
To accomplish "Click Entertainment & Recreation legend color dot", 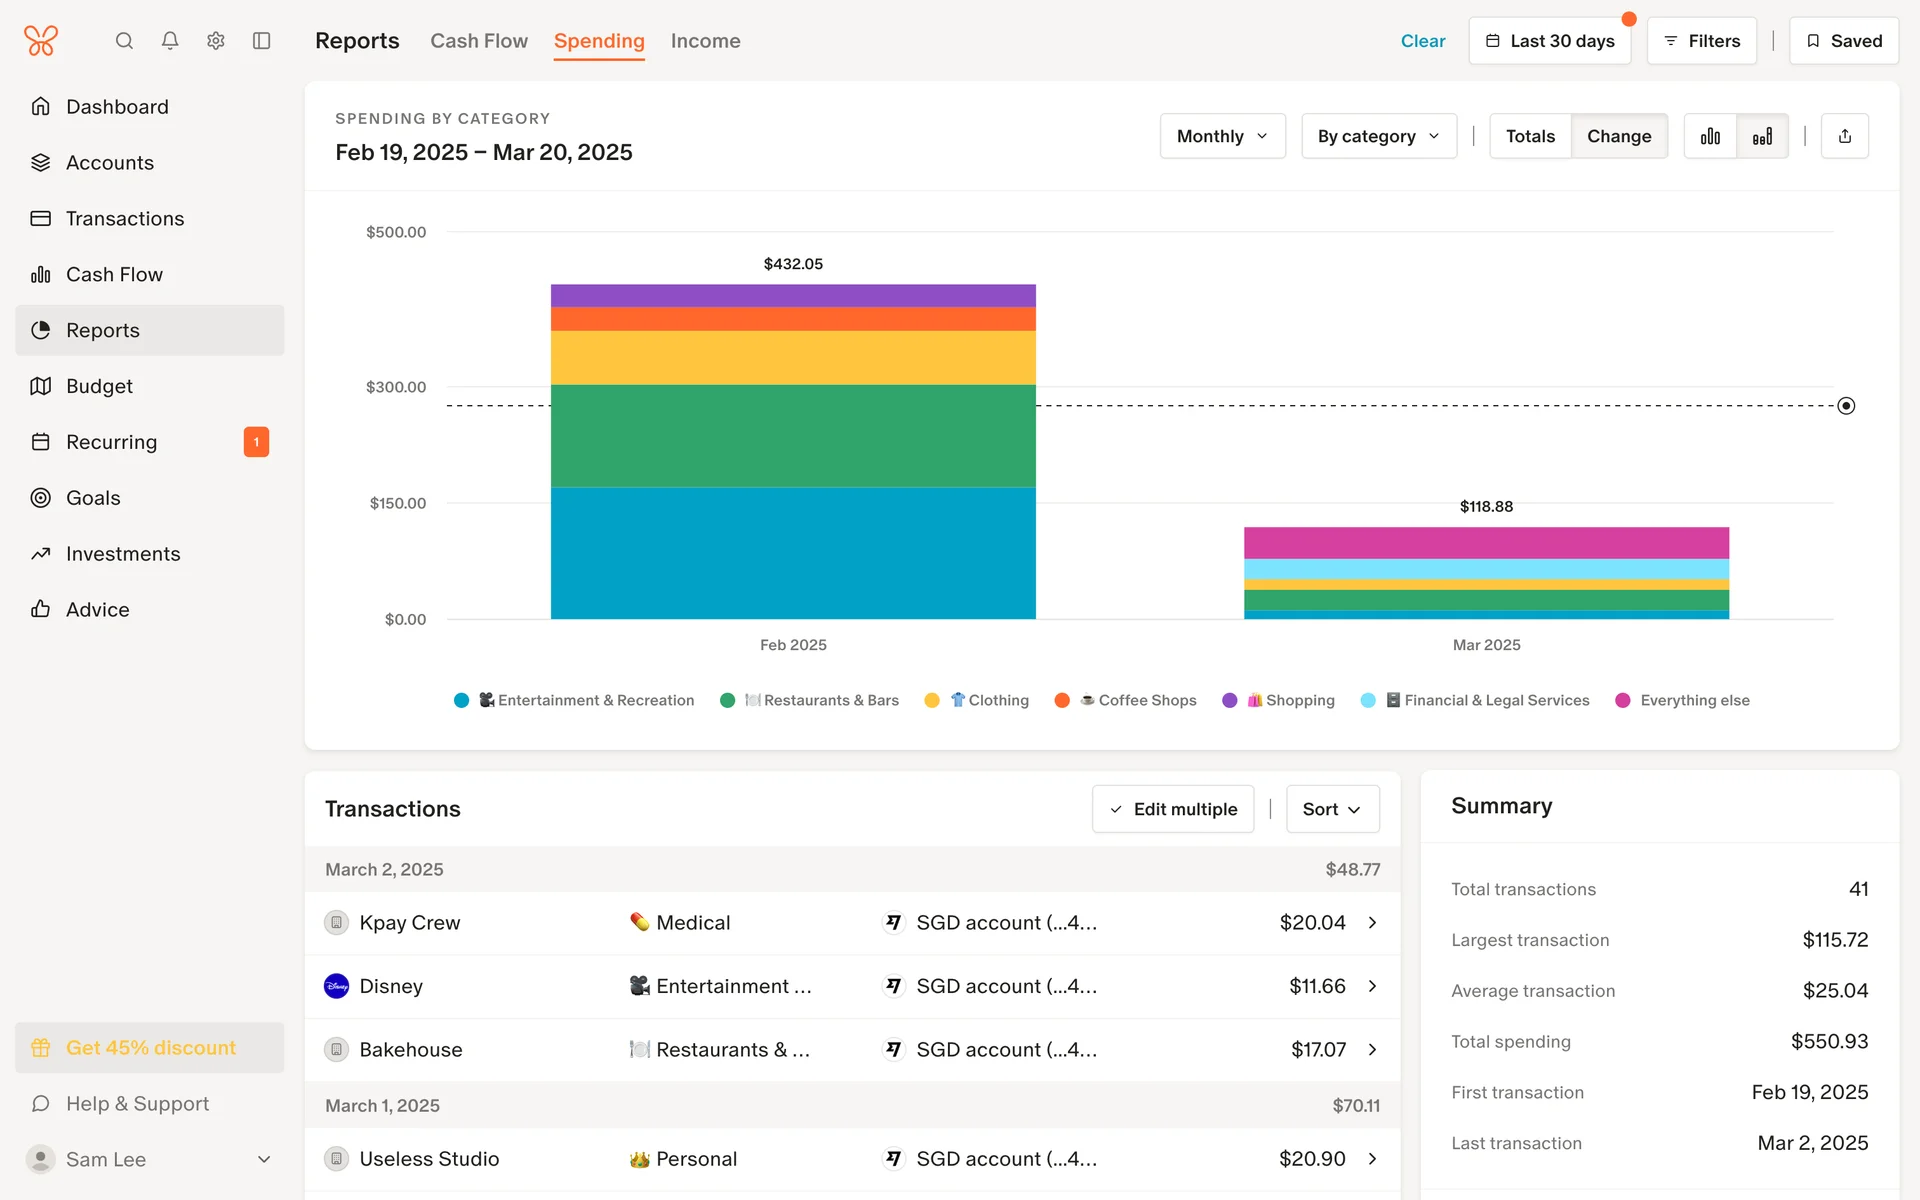I will [461, 700].
